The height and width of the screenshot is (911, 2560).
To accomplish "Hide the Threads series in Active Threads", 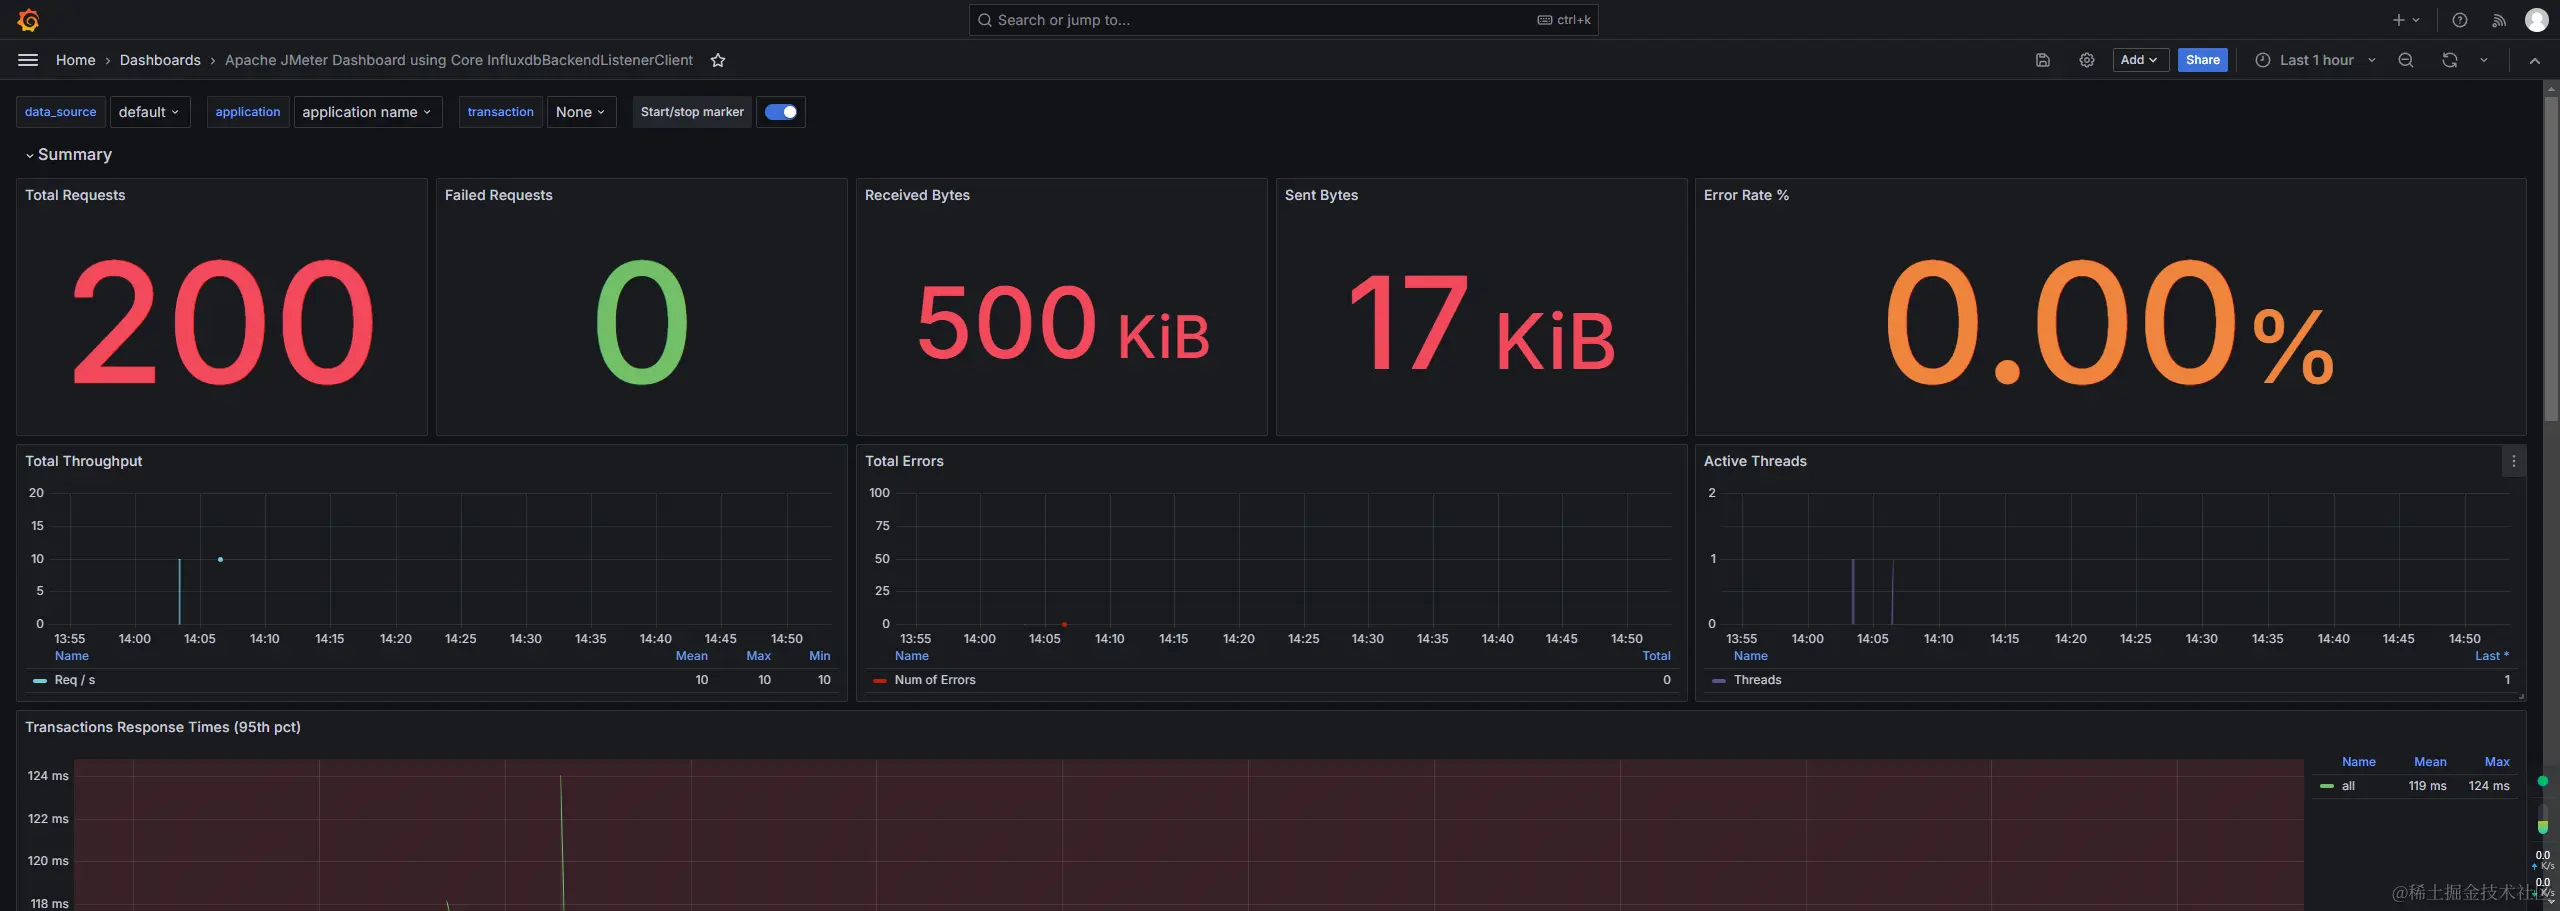I will [1757, 680].
